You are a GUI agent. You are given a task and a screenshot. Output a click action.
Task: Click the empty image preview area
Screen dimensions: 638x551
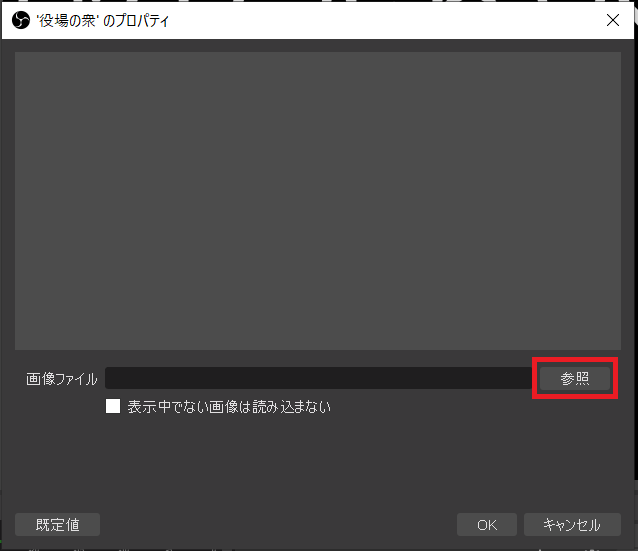click(318, 201)
